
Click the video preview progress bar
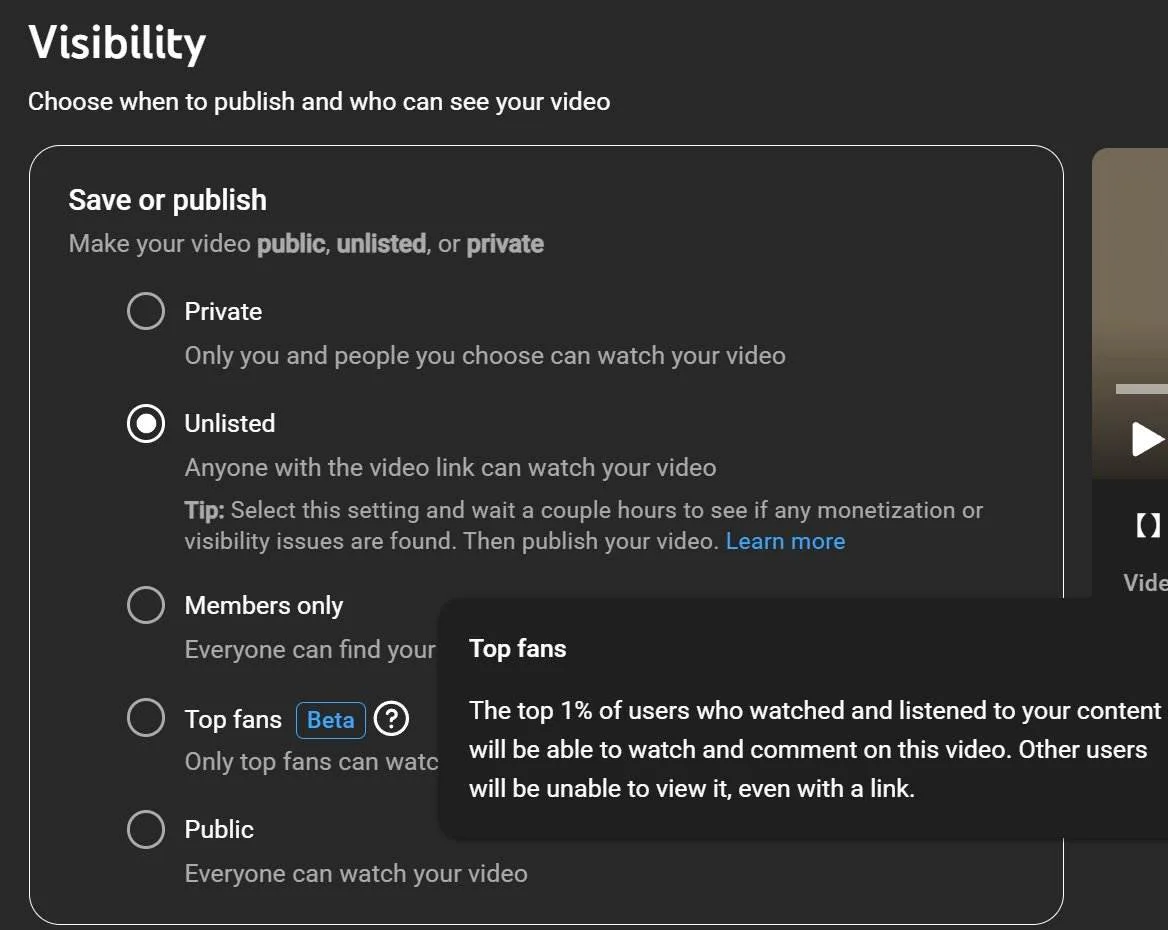click(x=1141, y=389)
